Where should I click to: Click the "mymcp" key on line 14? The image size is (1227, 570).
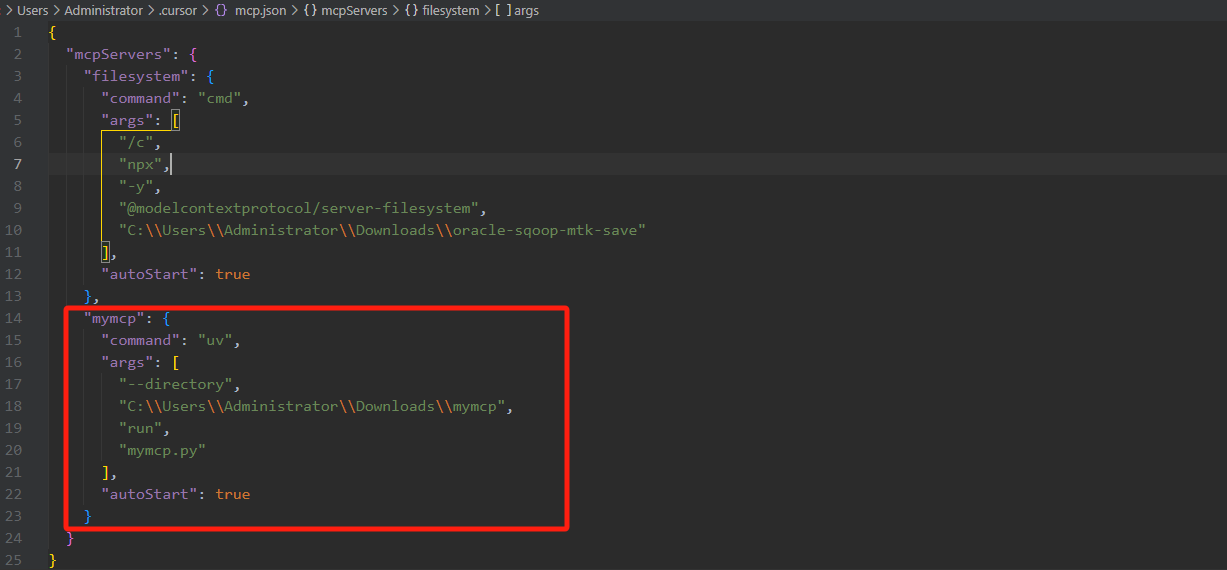coord(113,318)
